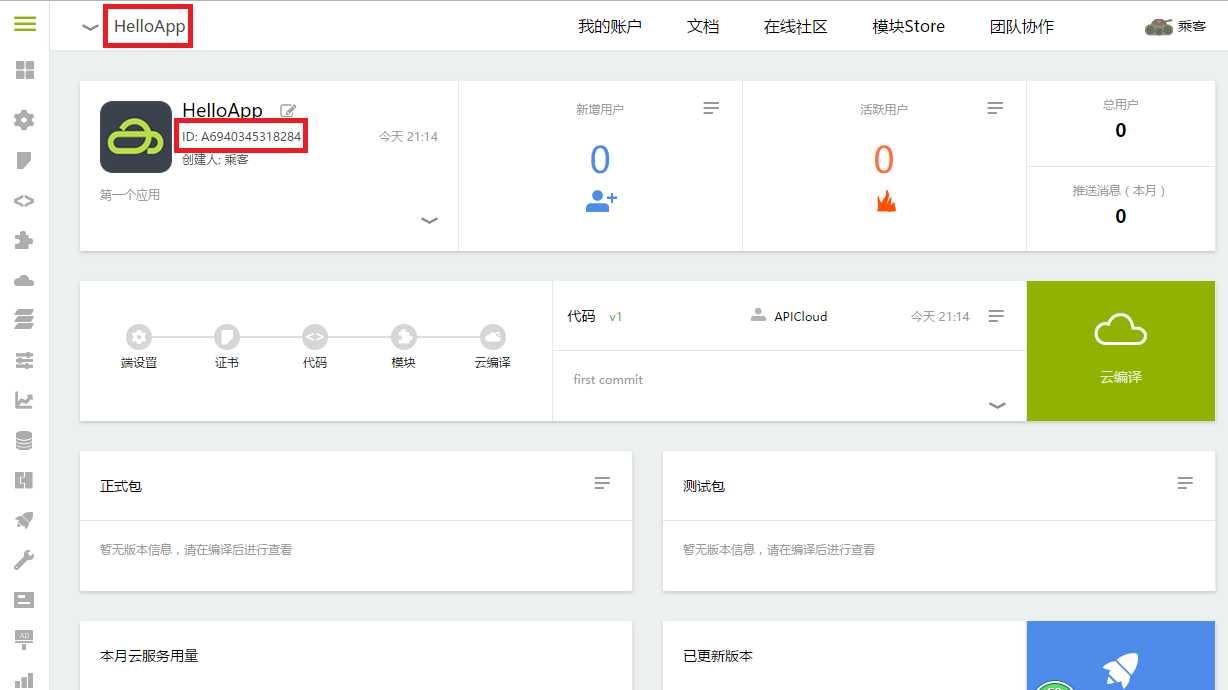Open the line chart icon in sidebar
Image resolution: width=1228 pixels, height=690 pixels.
(x=24, y=400)
